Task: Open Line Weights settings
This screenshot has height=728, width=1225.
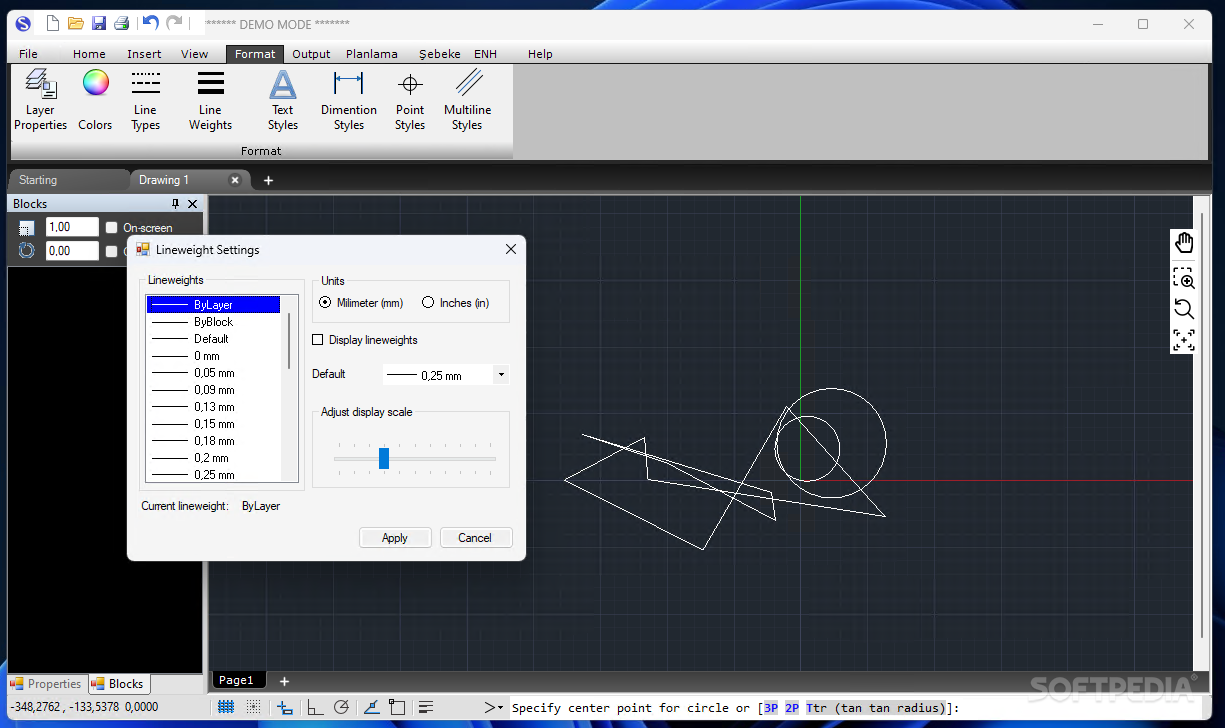Action: [210, 100]
